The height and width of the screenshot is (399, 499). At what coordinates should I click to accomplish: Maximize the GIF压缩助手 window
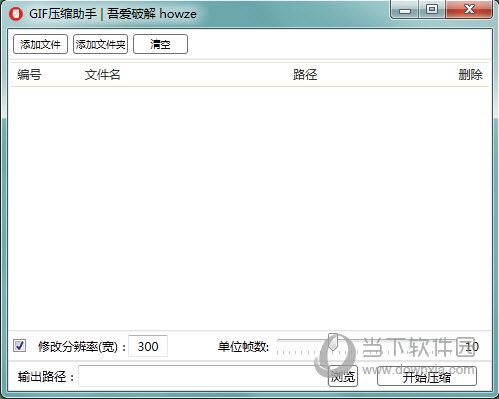pyautogui.click(x=432, y=9)
